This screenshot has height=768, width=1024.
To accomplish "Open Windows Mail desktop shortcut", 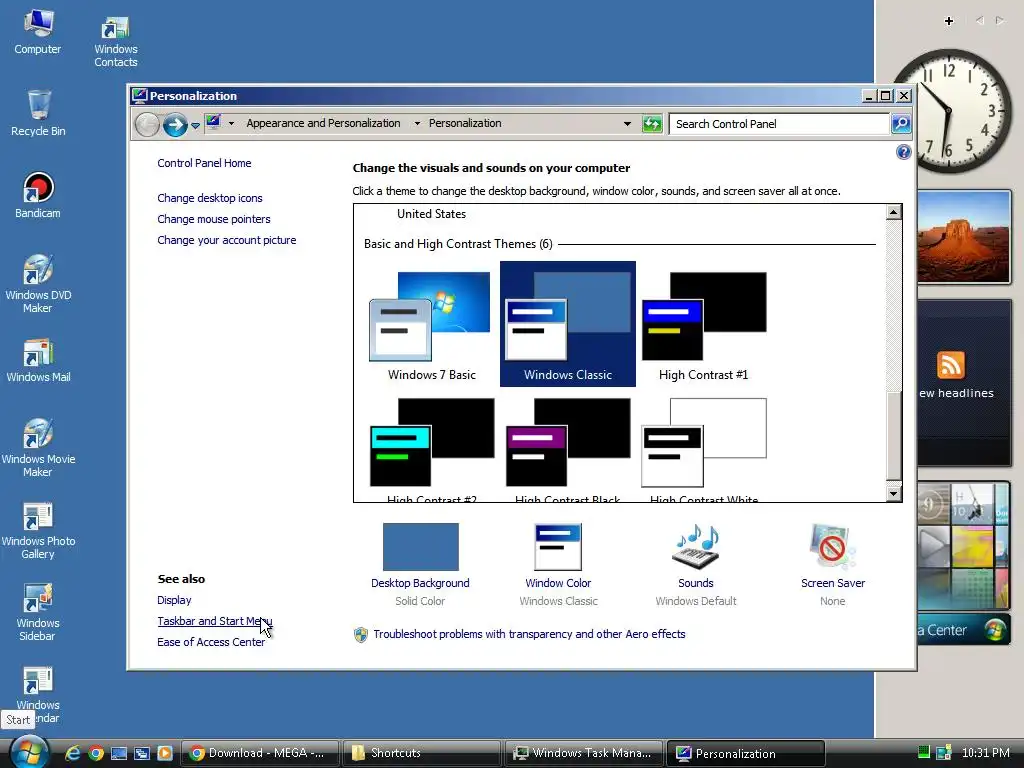I will click(38, 360).
